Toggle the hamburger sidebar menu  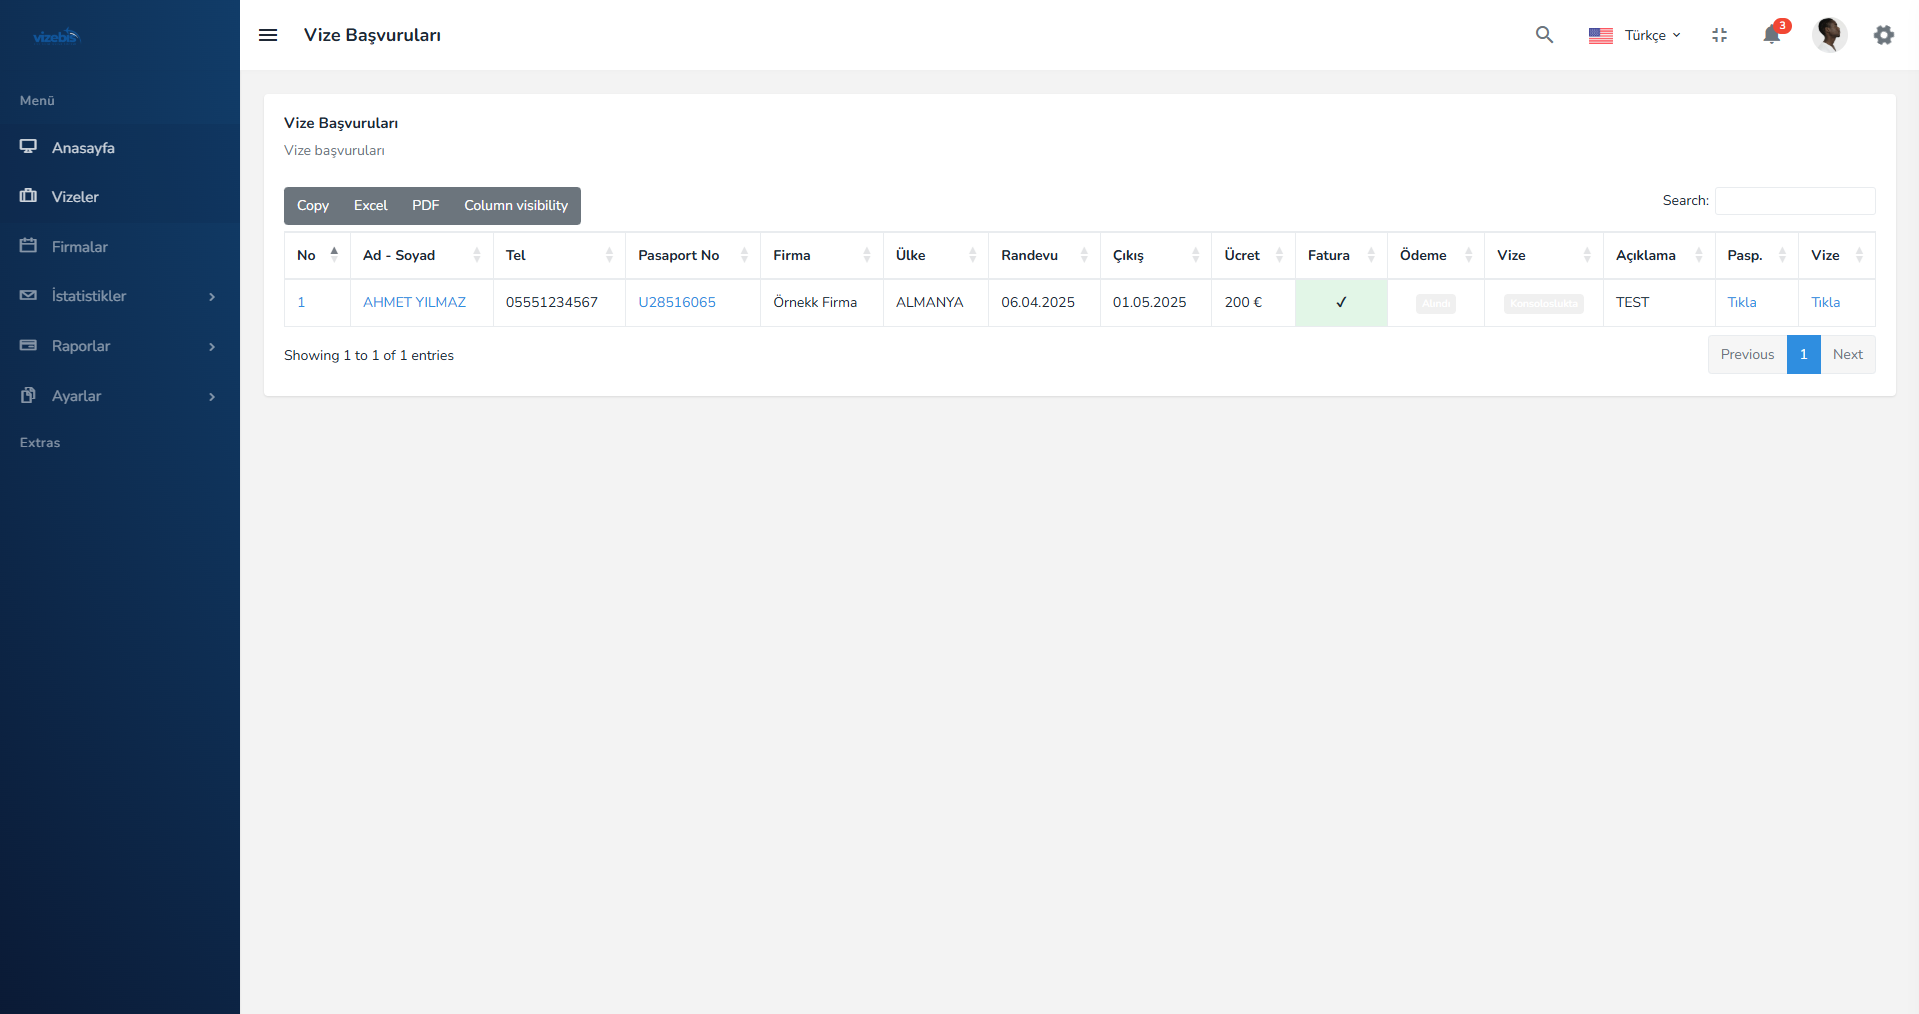[x=268, y=35]
